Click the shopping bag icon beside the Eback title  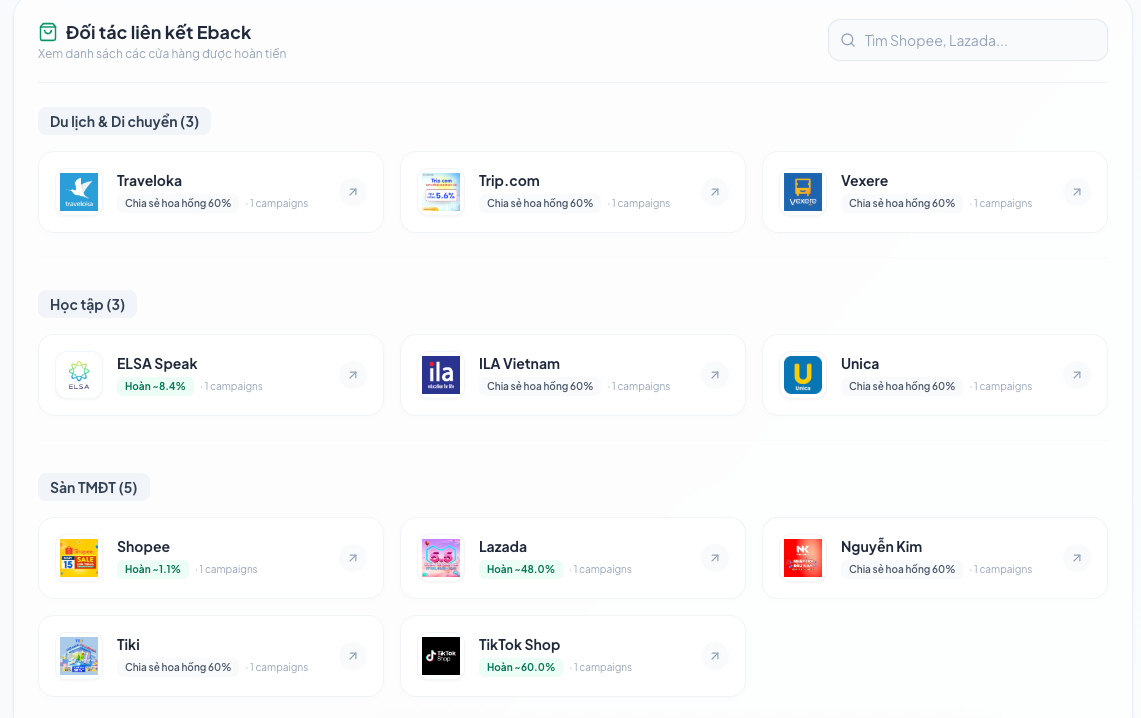48,32
